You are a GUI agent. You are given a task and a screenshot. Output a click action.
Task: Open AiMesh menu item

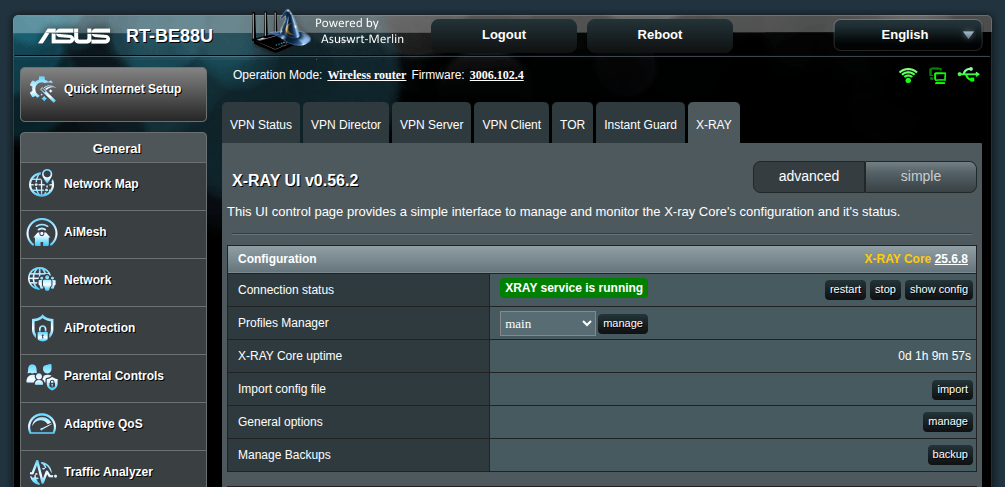[x=113, y=235]
